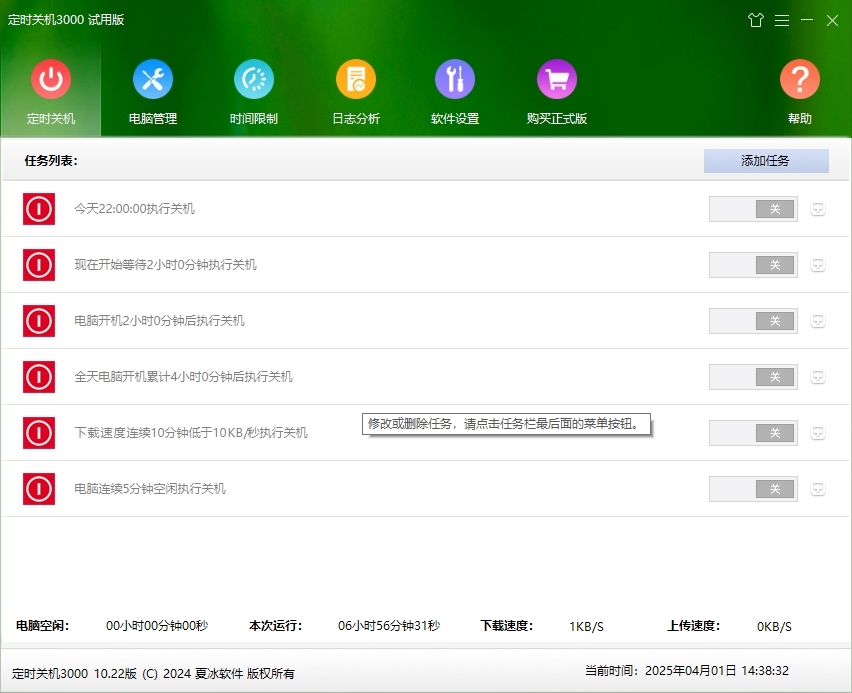Image resolution: width=852 pixels, height=693 pixels.
Task: Click the skin (shirt) icon in title bar
Action: coord(756,20)
